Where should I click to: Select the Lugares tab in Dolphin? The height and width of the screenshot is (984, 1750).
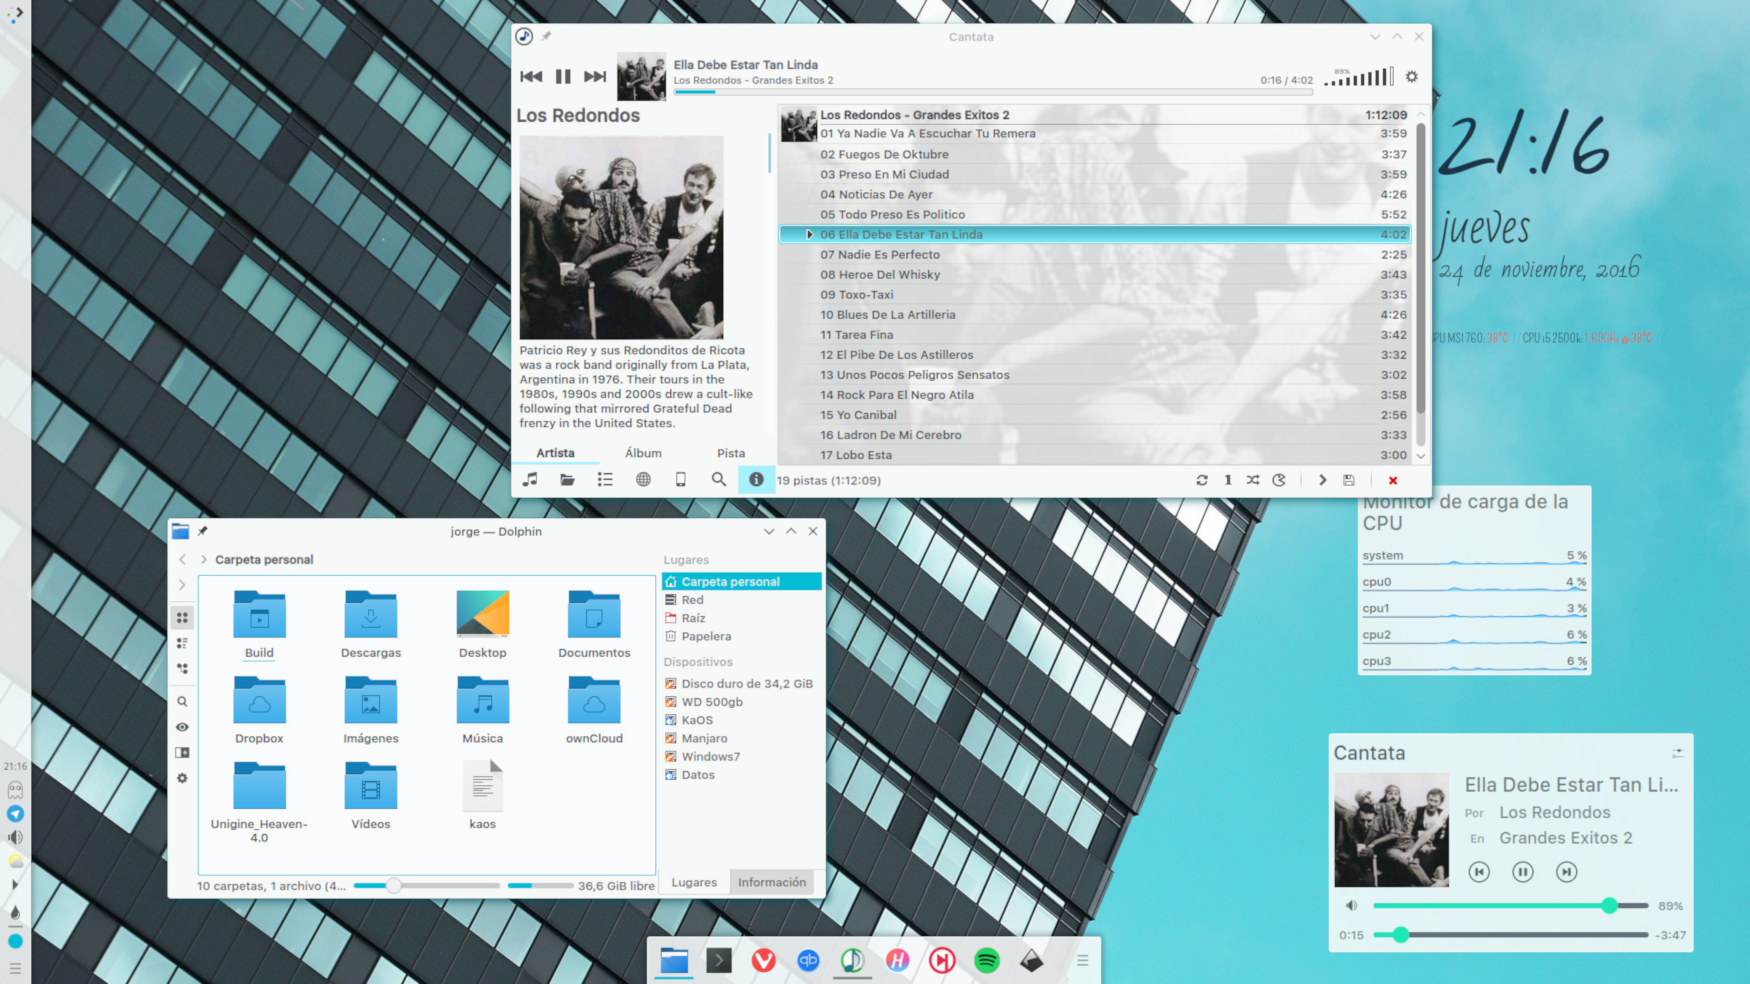tap(694, 882)
